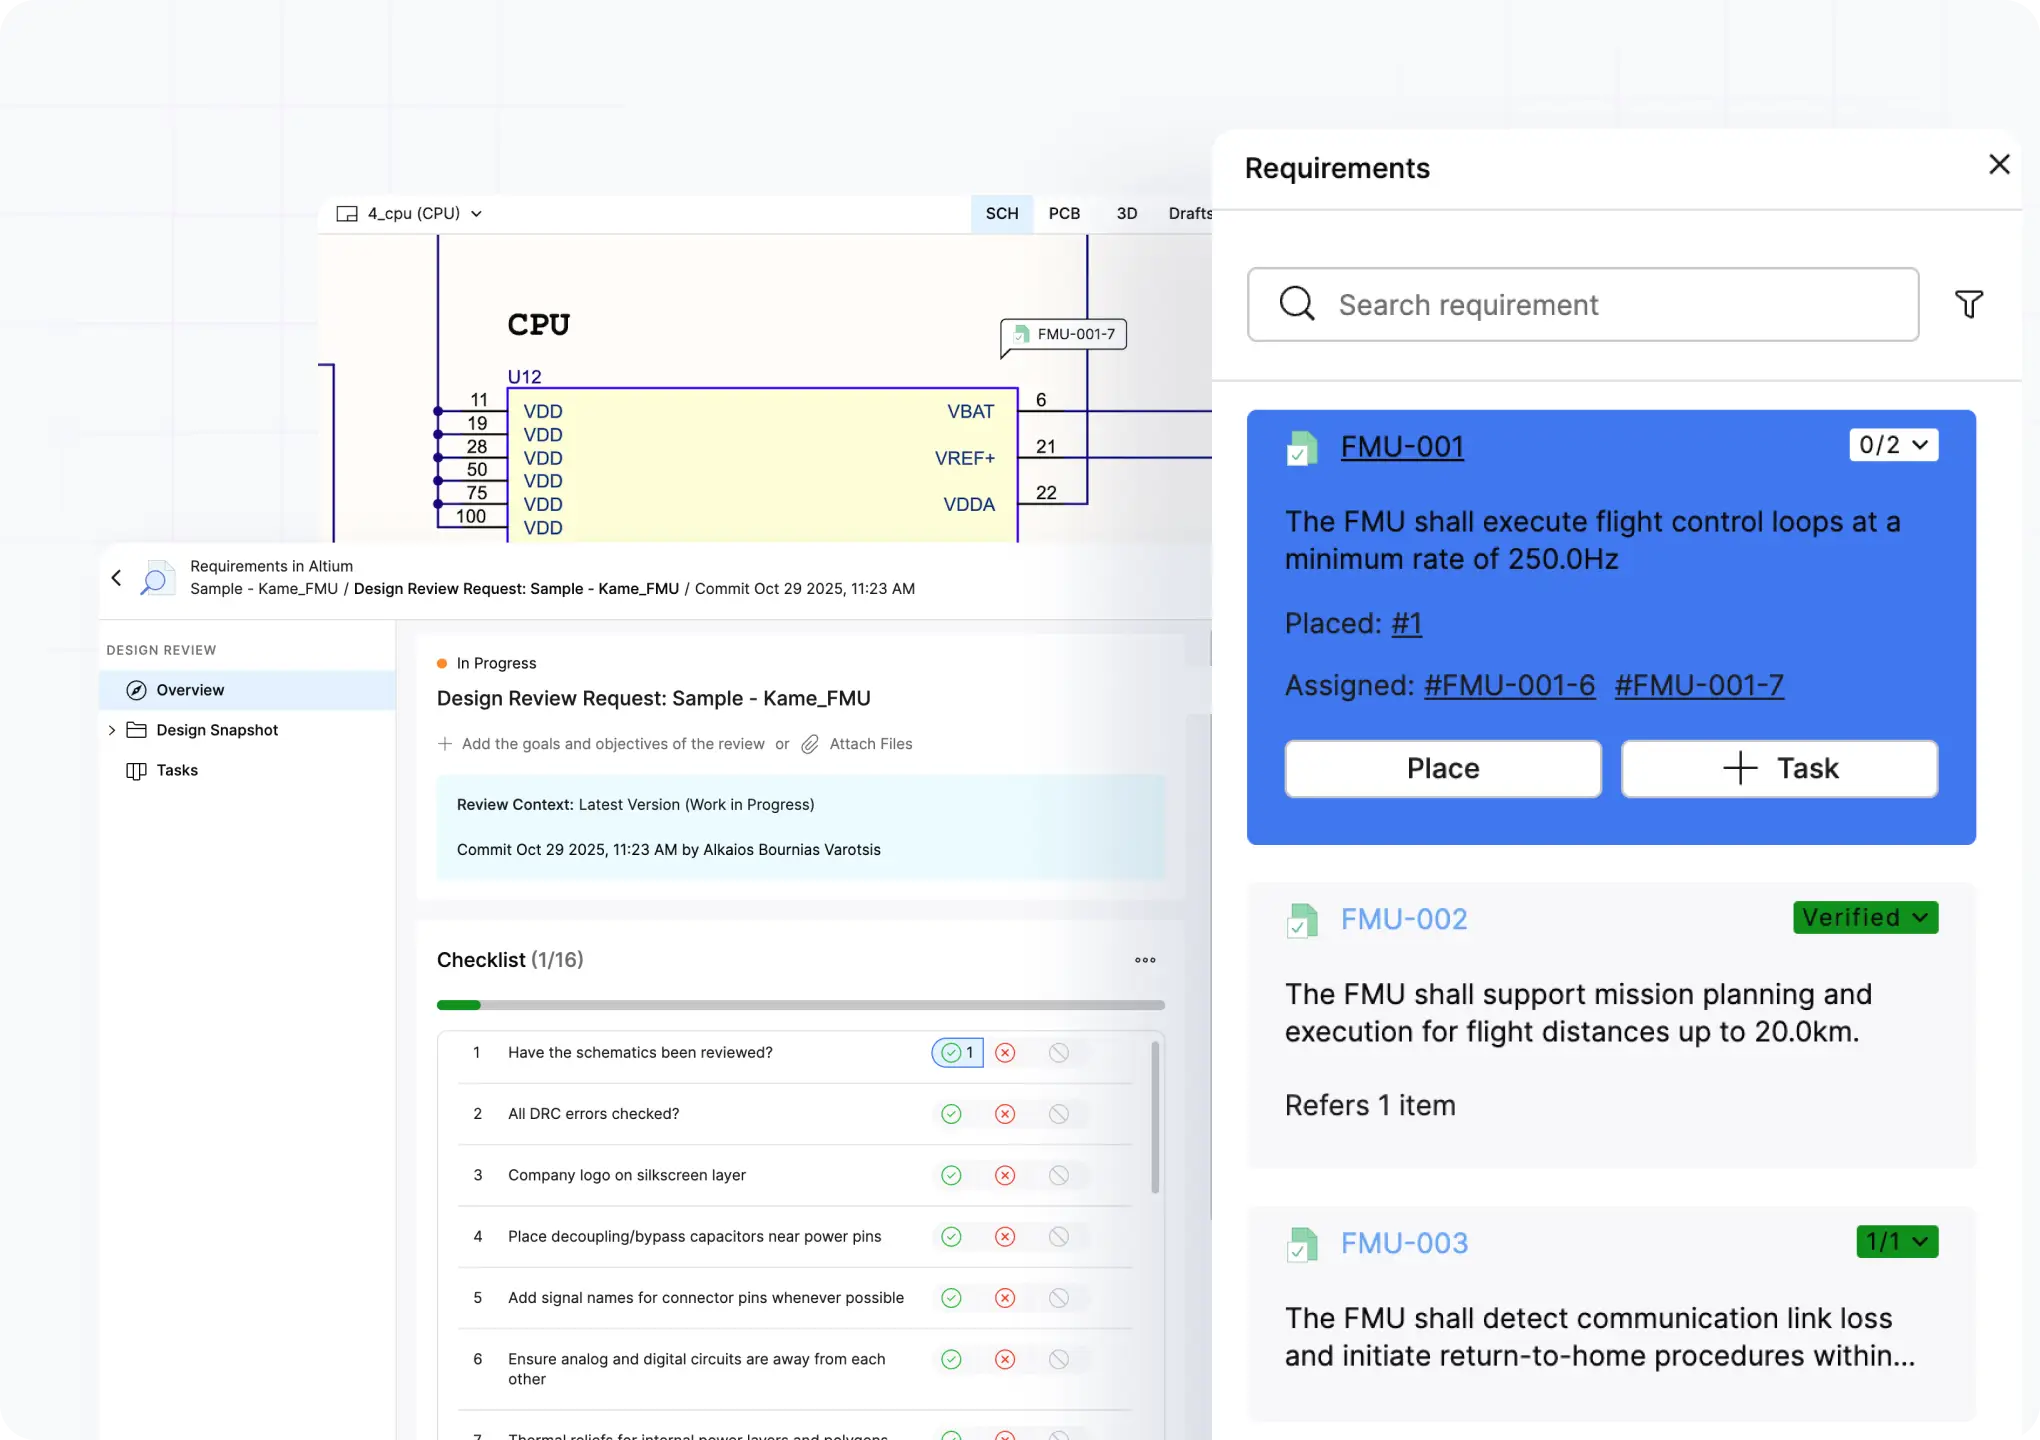Mark 'All DRC errors checked?' as passed

point(951,1114)
